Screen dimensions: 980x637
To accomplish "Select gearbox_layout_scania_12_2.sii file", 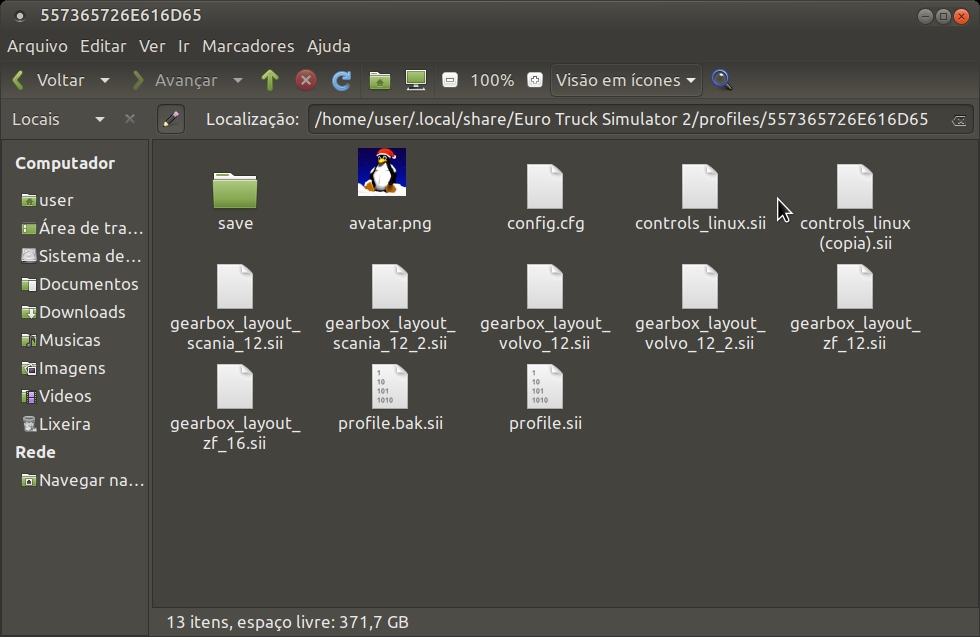I will pyautogui.click(x=390, y=308).
